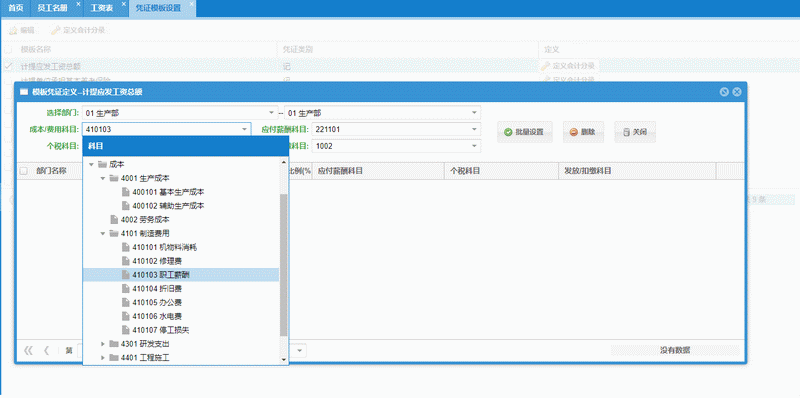This screenshot has width=800, height=398.
Task: Click the dialog's maximize/restore round icon
Action: (724, 92)
